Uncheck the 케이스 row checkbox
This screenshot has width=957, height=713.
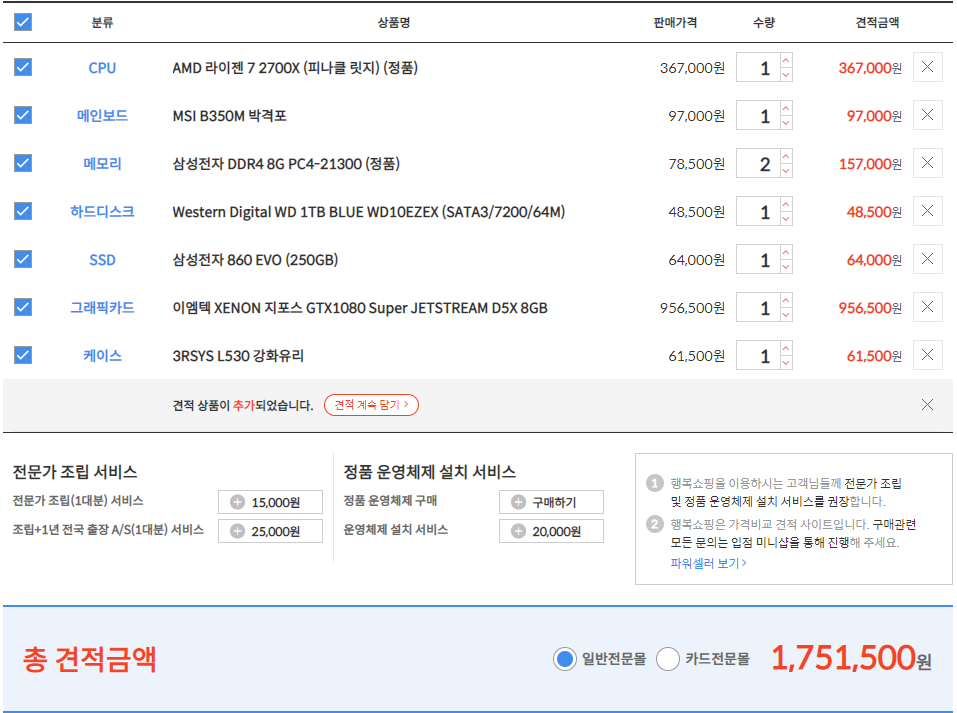(x=23, y=355)
